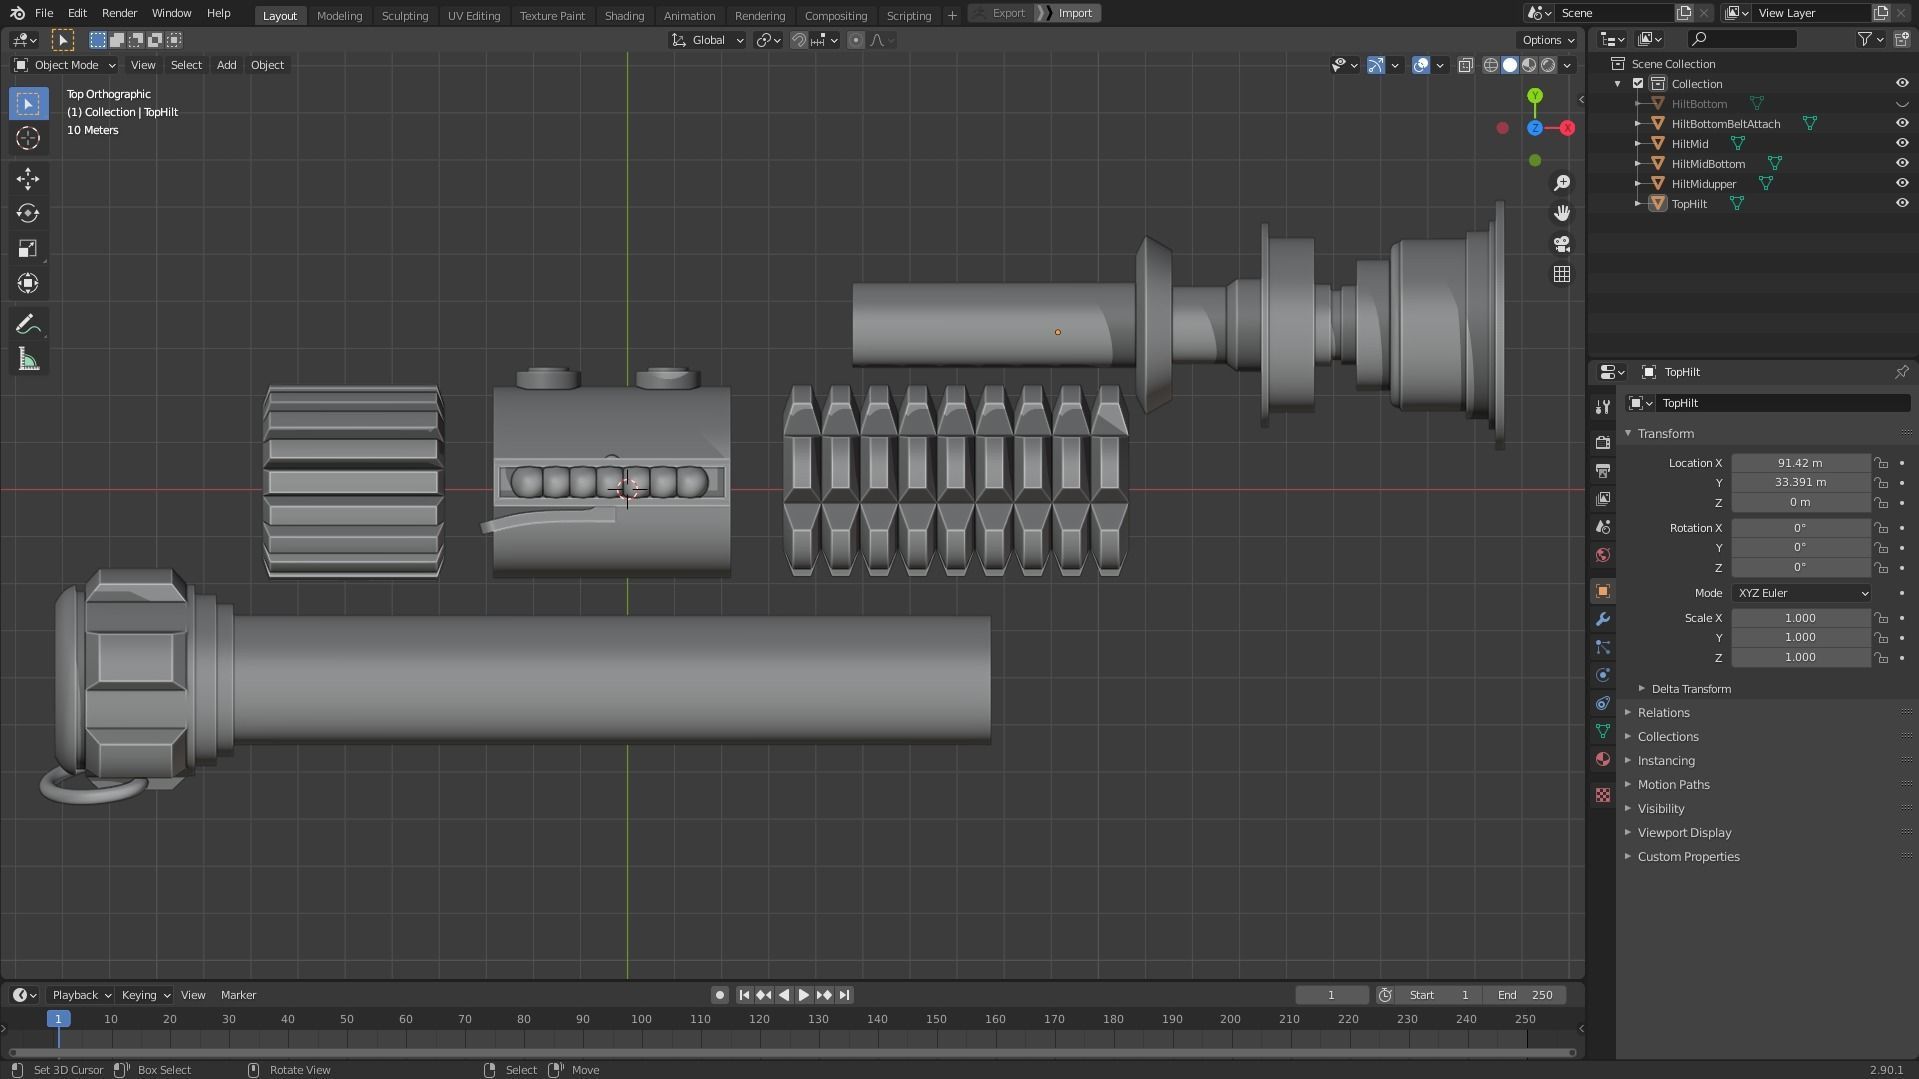The image size is (1919, 1079).
Task: Activate the Move tool
Action: [x=28, y=179]
